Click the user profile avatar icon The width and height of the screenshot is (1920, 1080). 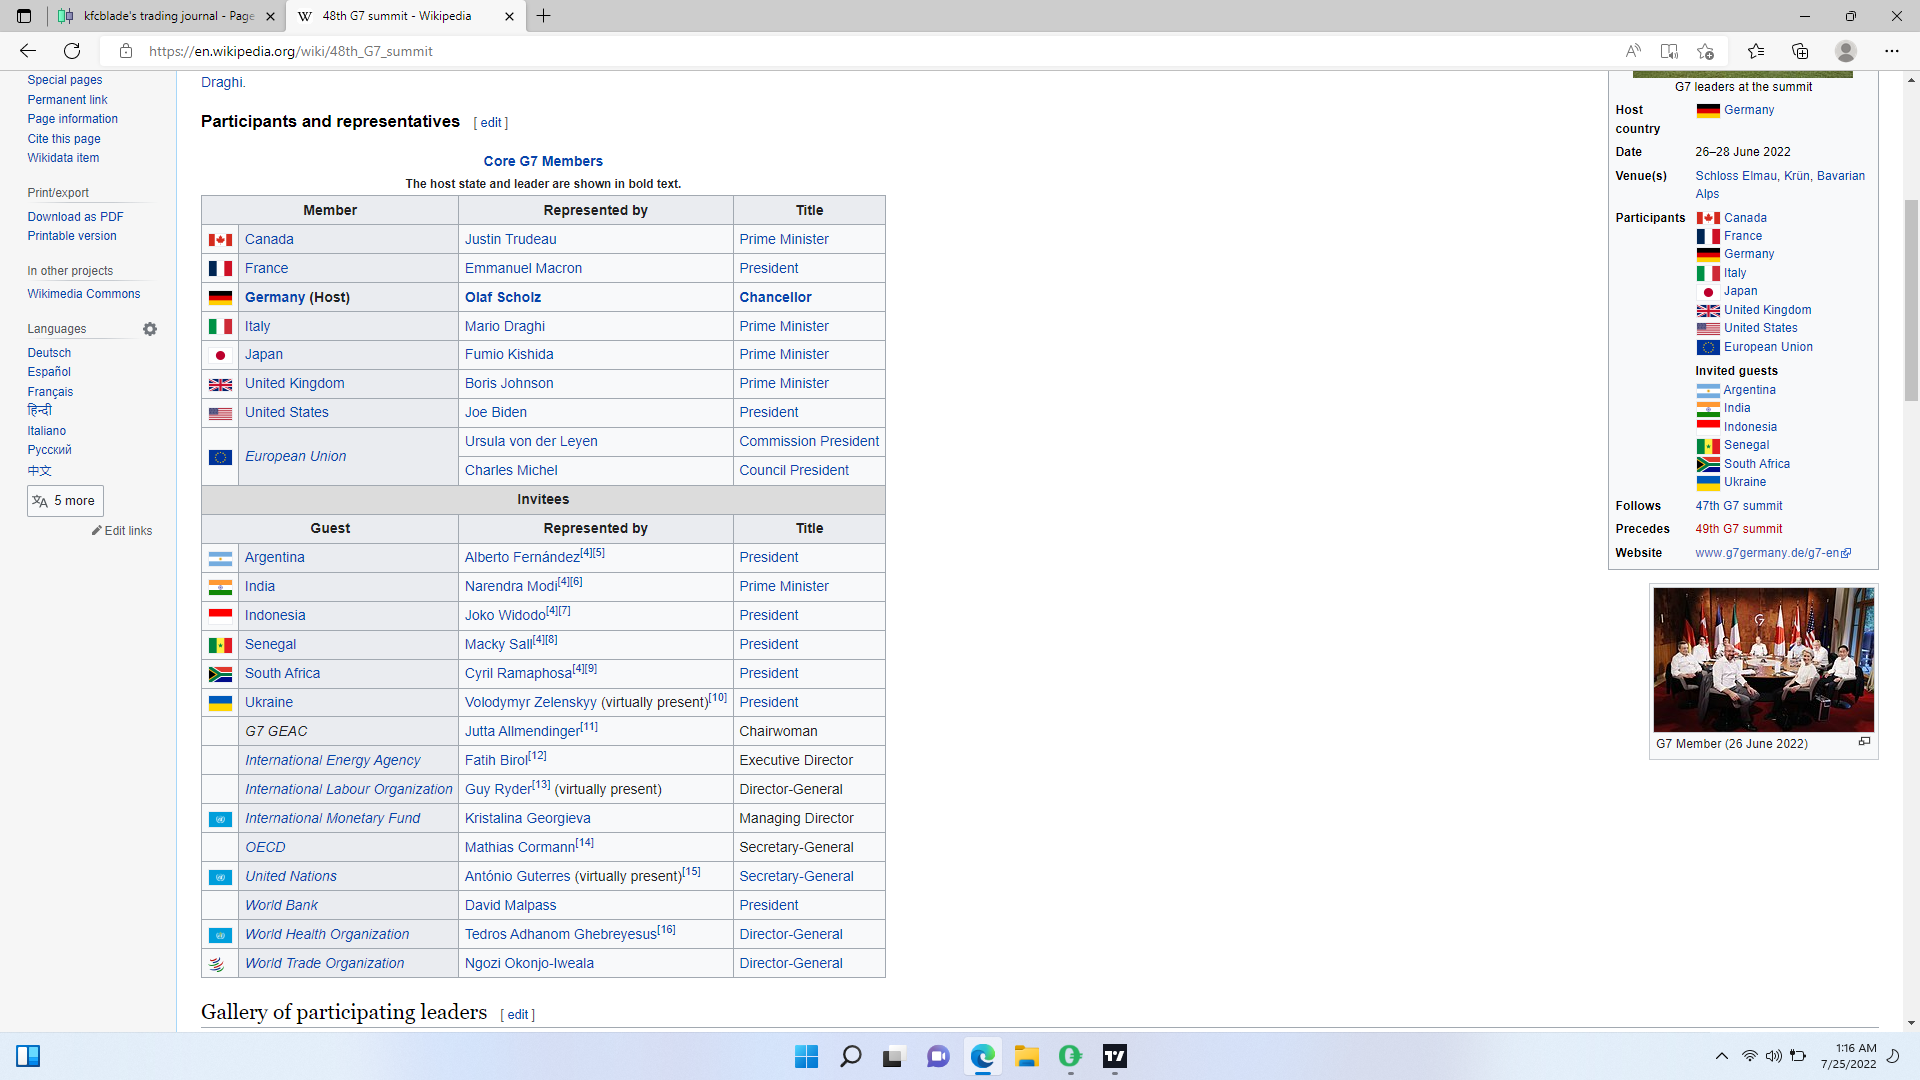click(x=1846, y=51)
